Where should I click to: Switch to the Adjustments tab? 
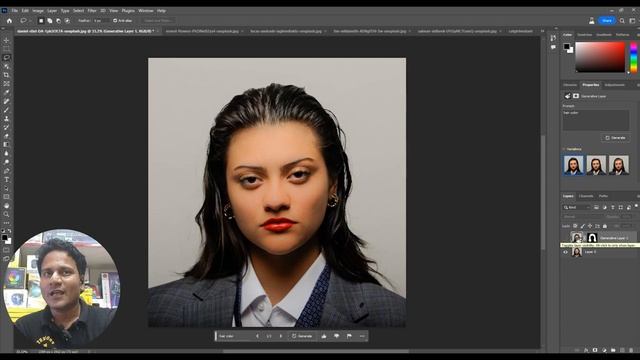pyautogui.click(x=614, y=85)
